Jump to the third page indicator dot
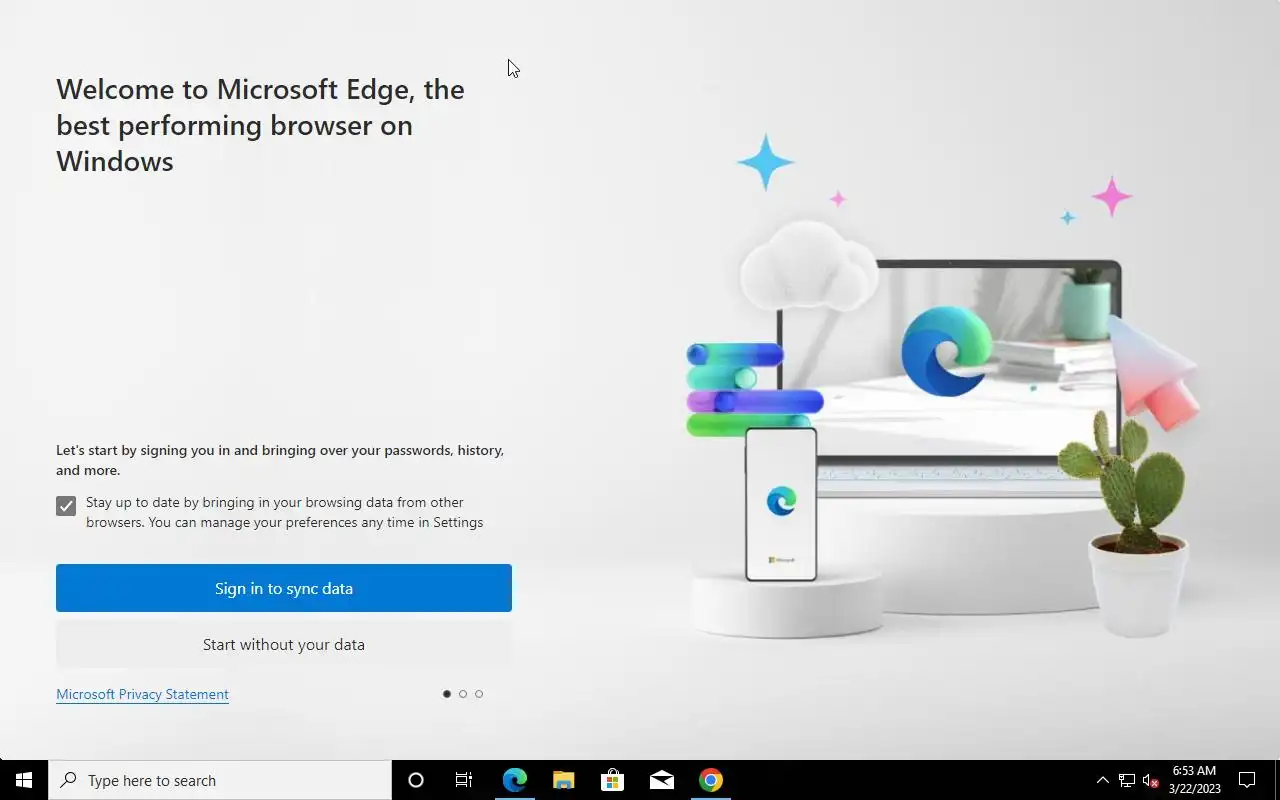Viewport: 1280px width, 800px height. pos(479,694)
